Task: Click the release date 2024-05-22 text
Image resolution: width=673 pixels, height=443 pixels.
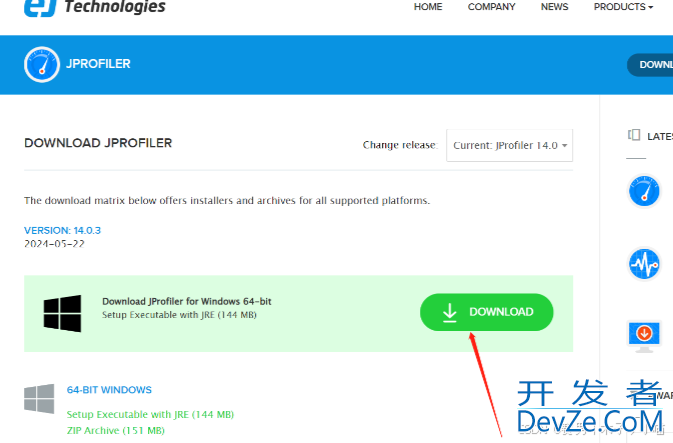Action: (54, 243)
